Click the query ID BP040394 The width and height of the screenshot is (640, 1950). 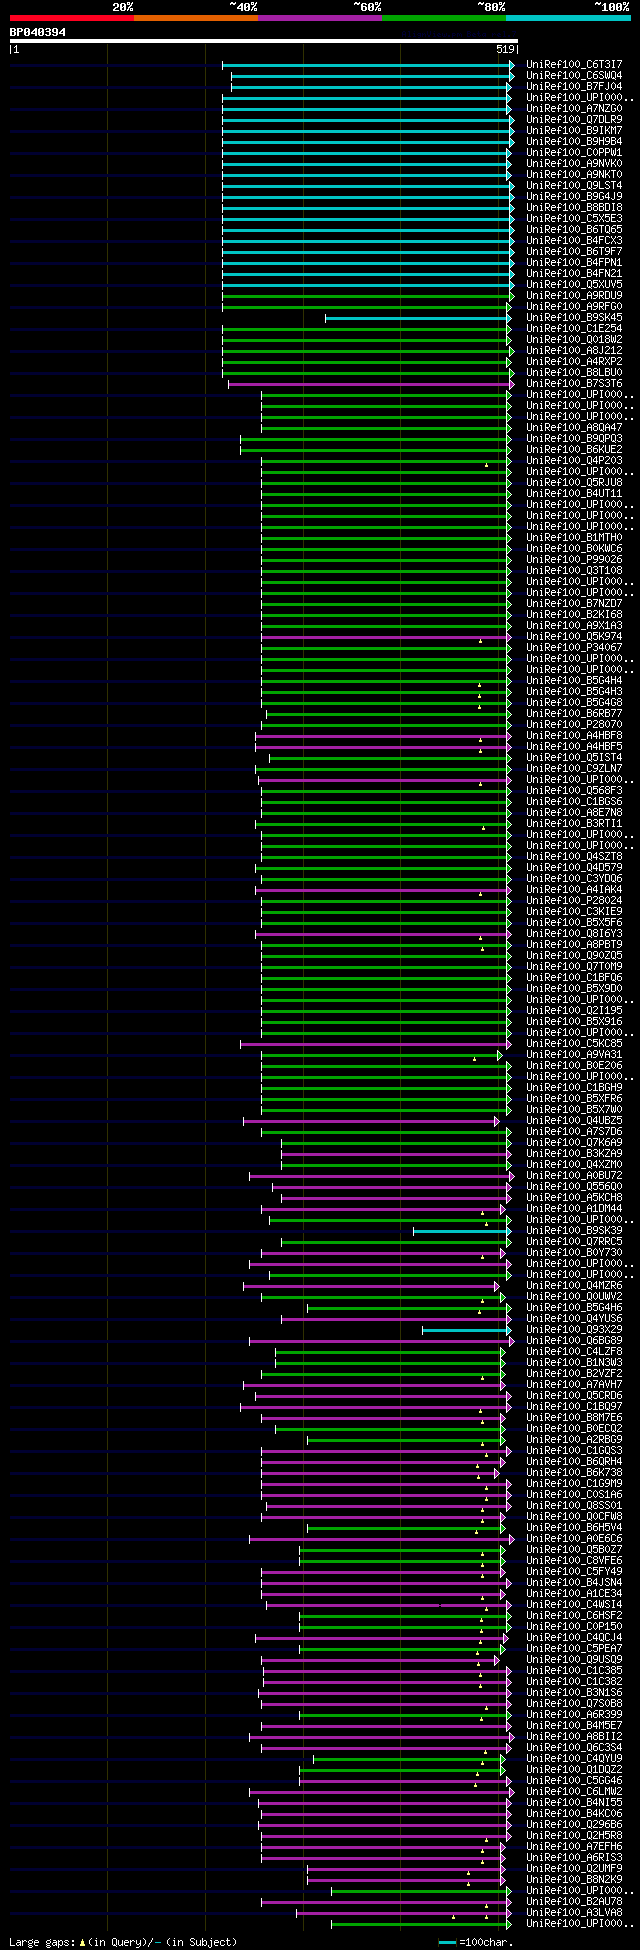[x=38, y=32]
